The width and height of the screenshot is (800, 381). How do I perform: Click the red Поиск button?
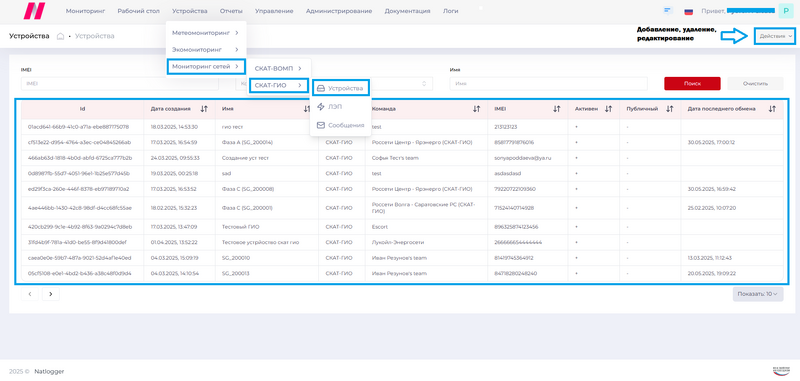[x=692, y=84]
